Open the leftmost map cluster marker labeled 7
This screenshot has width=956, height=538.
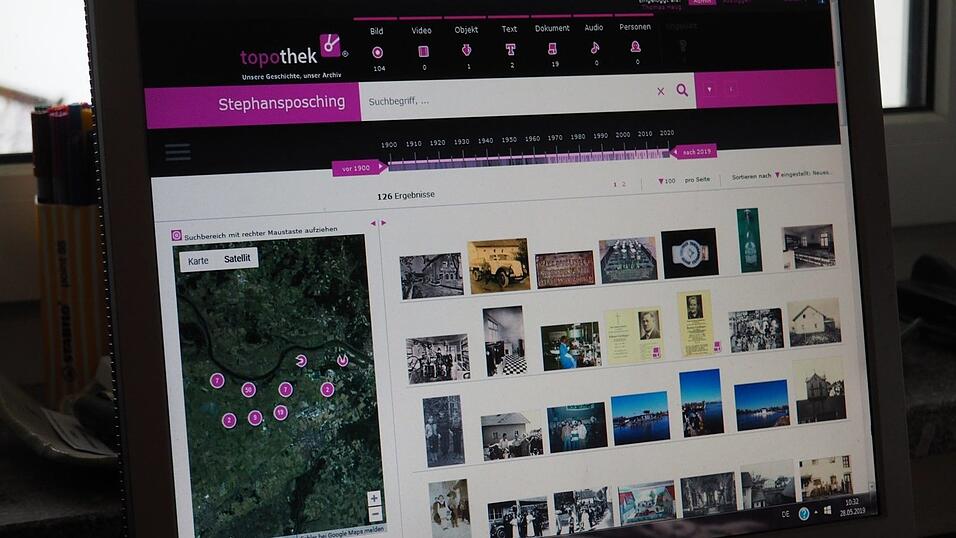point(217,381)
